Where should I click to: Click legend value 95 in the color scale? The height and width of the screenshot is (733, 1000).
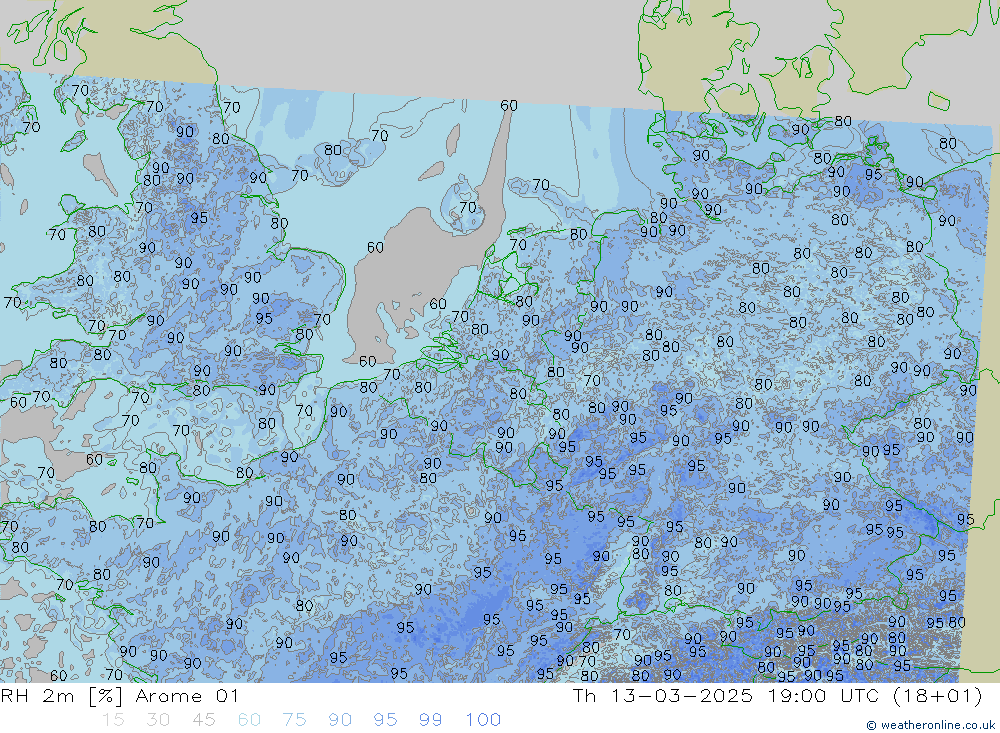385,720
